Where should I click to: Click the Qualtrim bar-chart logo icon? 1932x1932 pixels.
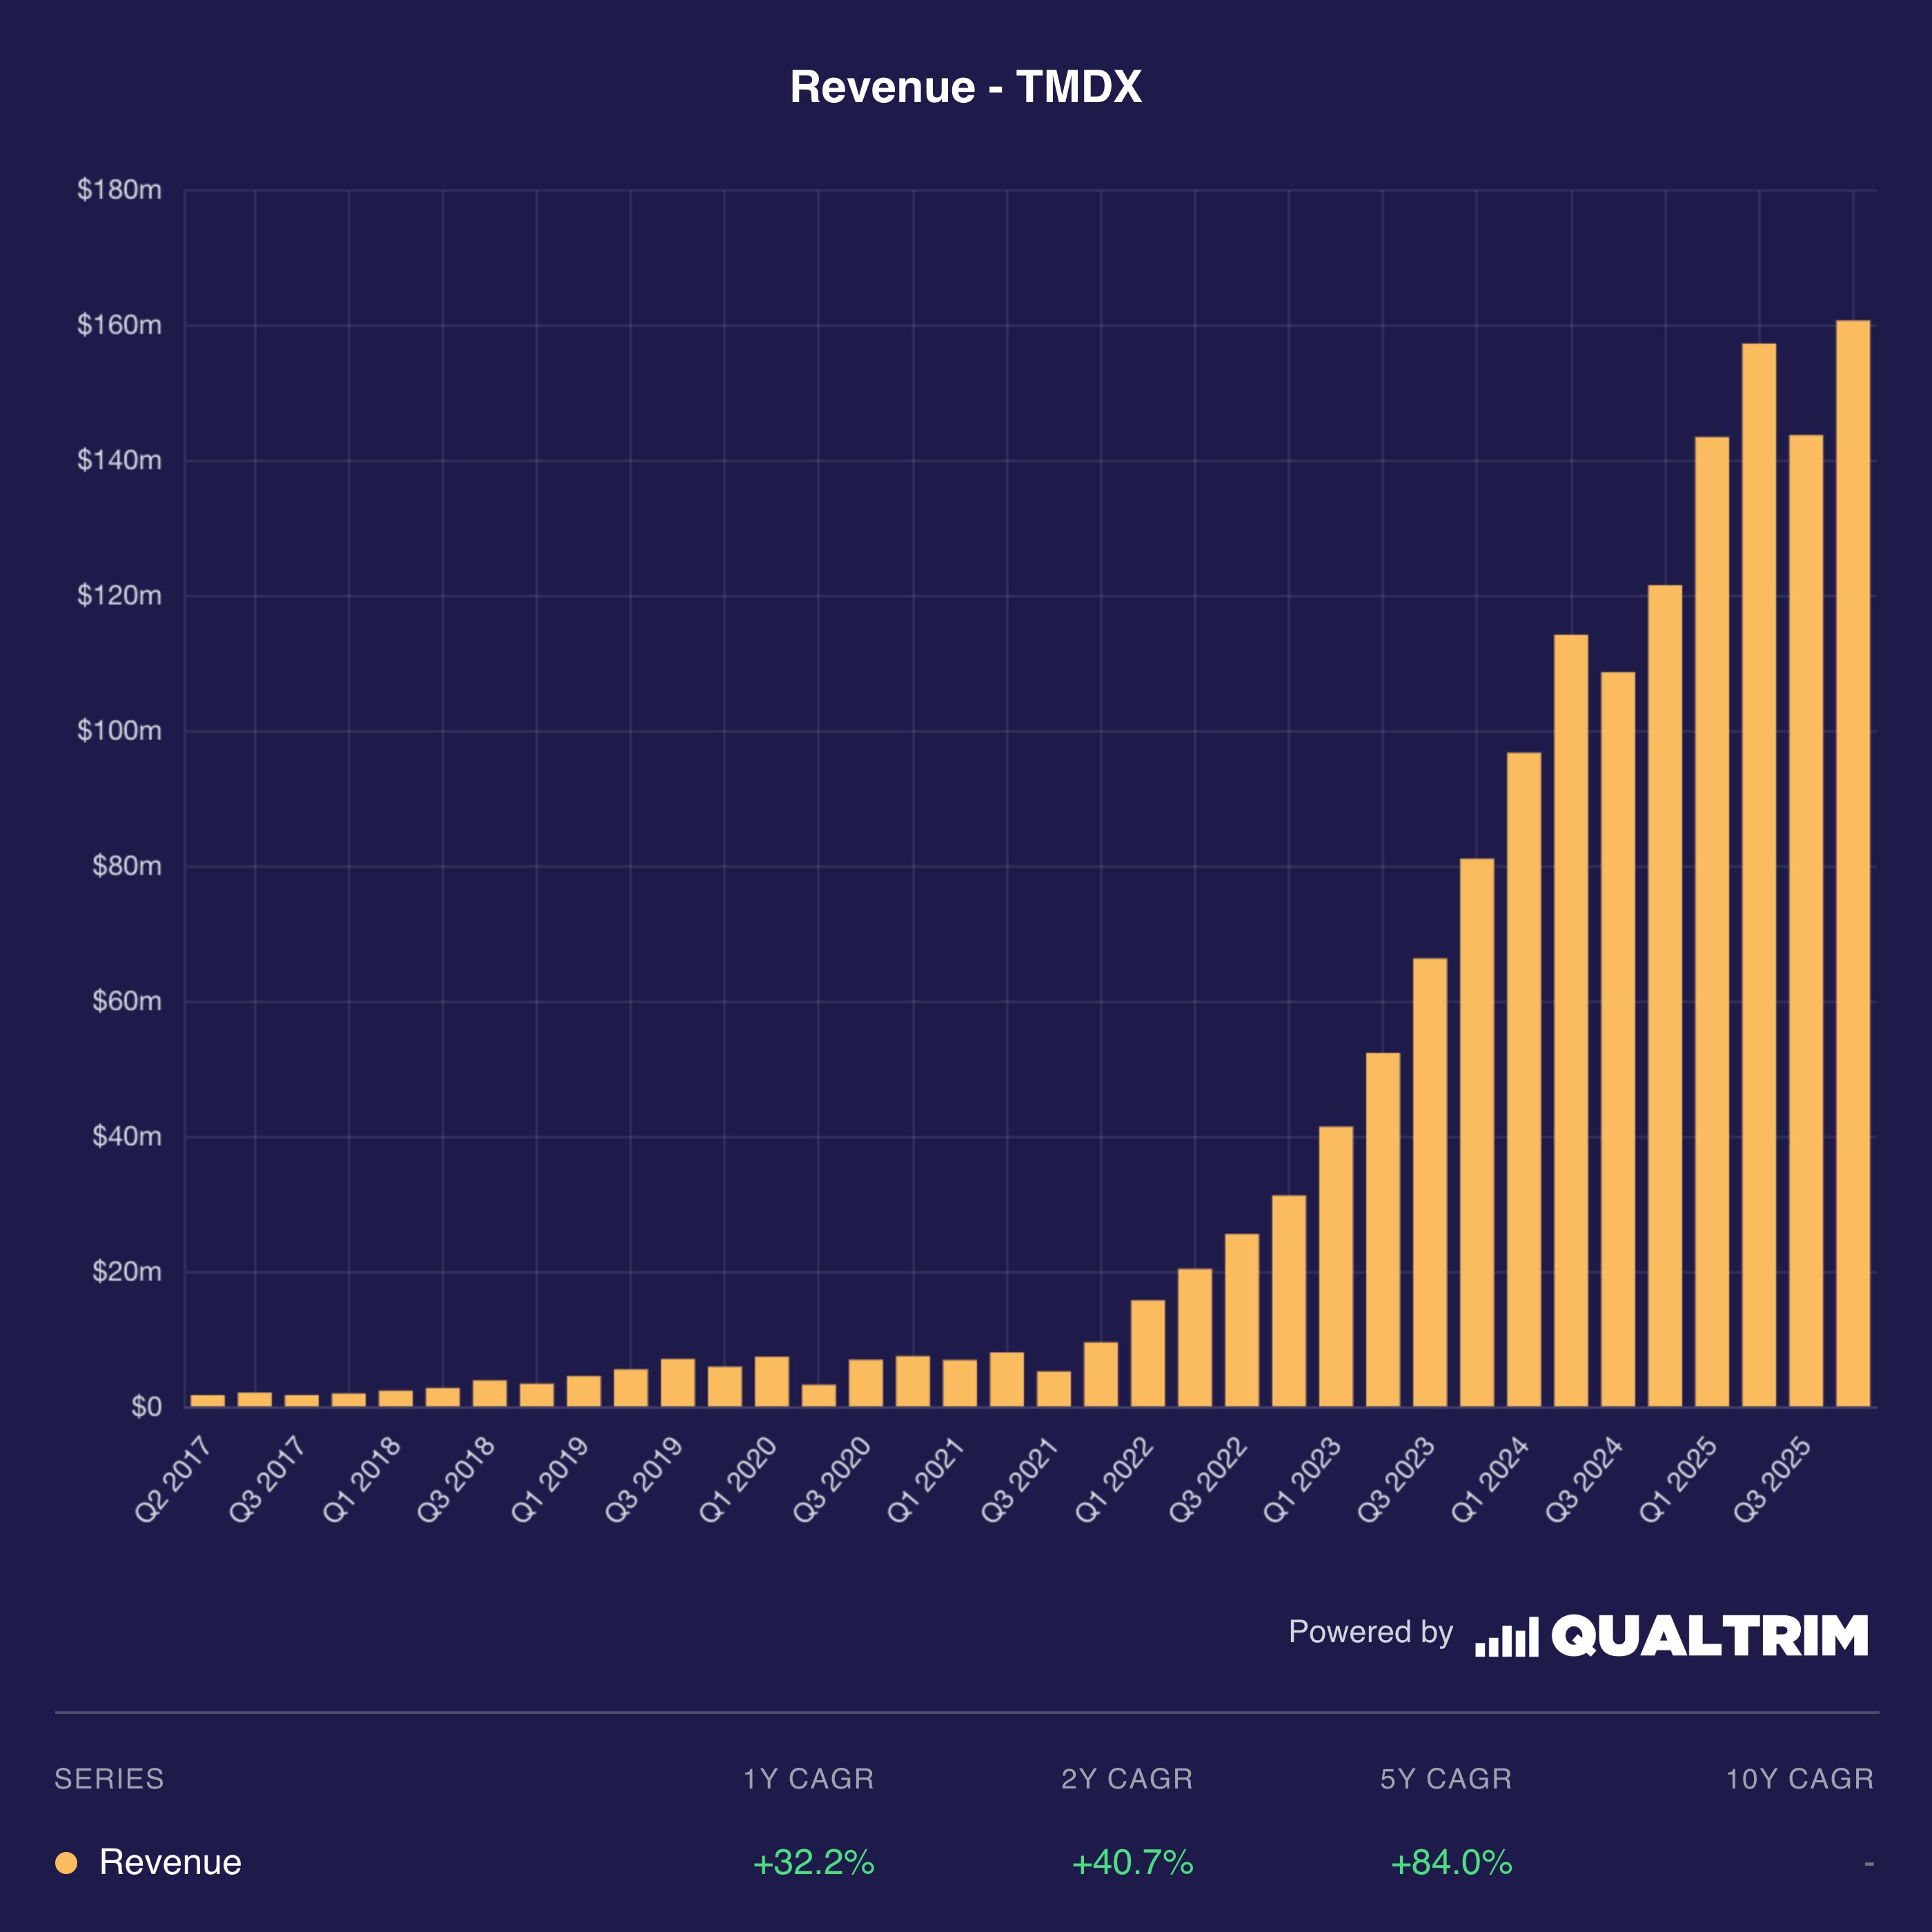point(1506,1637)
